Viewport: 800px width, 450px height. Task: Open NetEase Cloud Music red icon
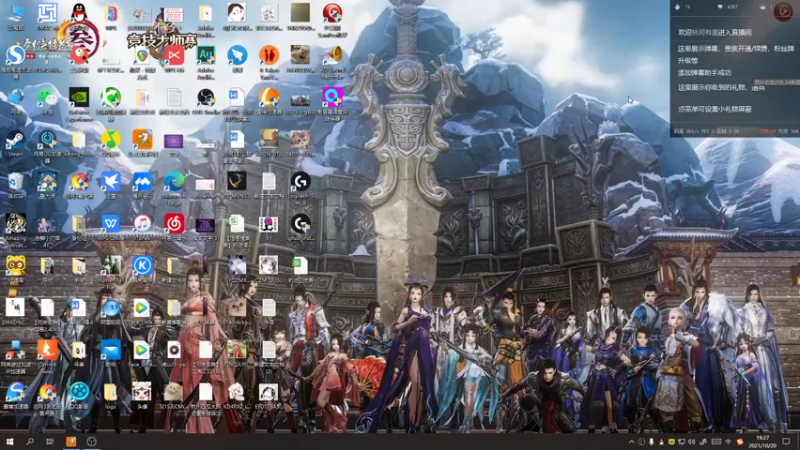coord(174,224)
